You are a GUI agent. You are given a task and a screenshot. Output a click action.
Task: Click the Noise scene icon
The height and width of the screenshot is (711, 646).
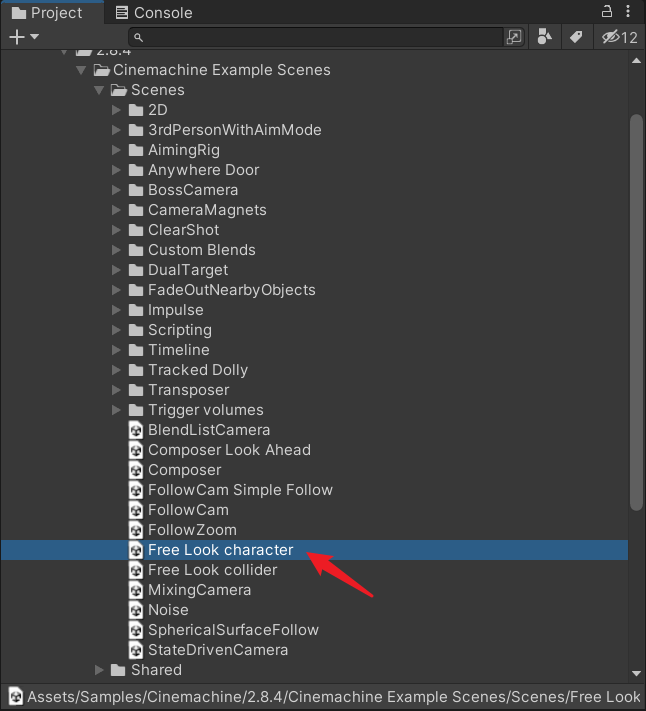[136, 610]
